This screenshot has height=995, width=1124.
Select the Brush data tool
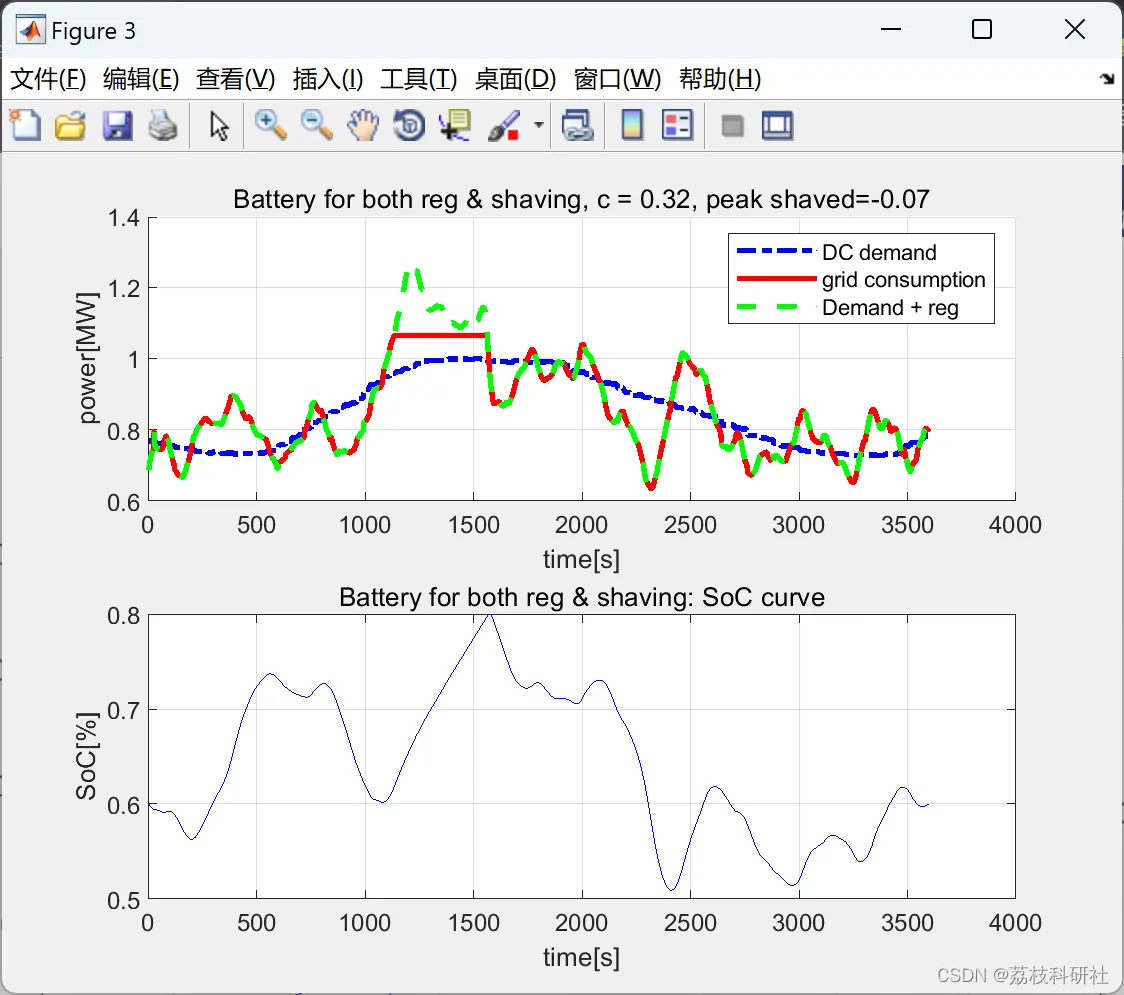[504, 125]
